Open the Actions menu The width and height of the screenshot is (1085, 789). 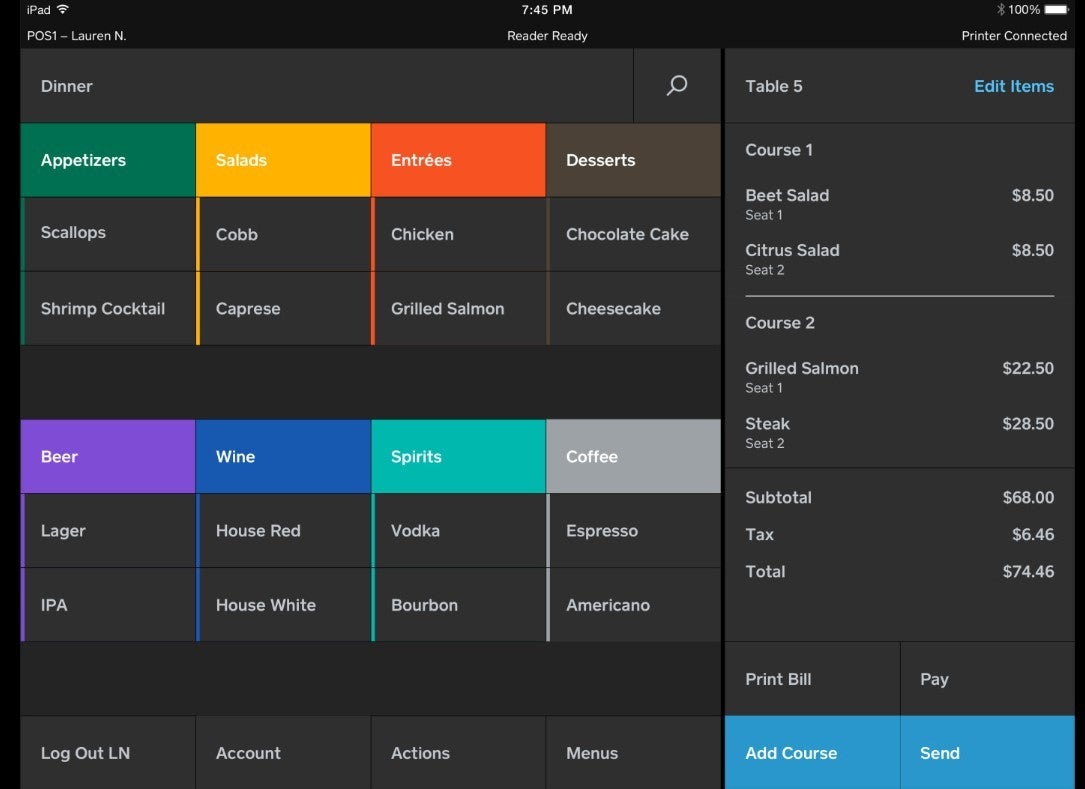click(458, 753)
